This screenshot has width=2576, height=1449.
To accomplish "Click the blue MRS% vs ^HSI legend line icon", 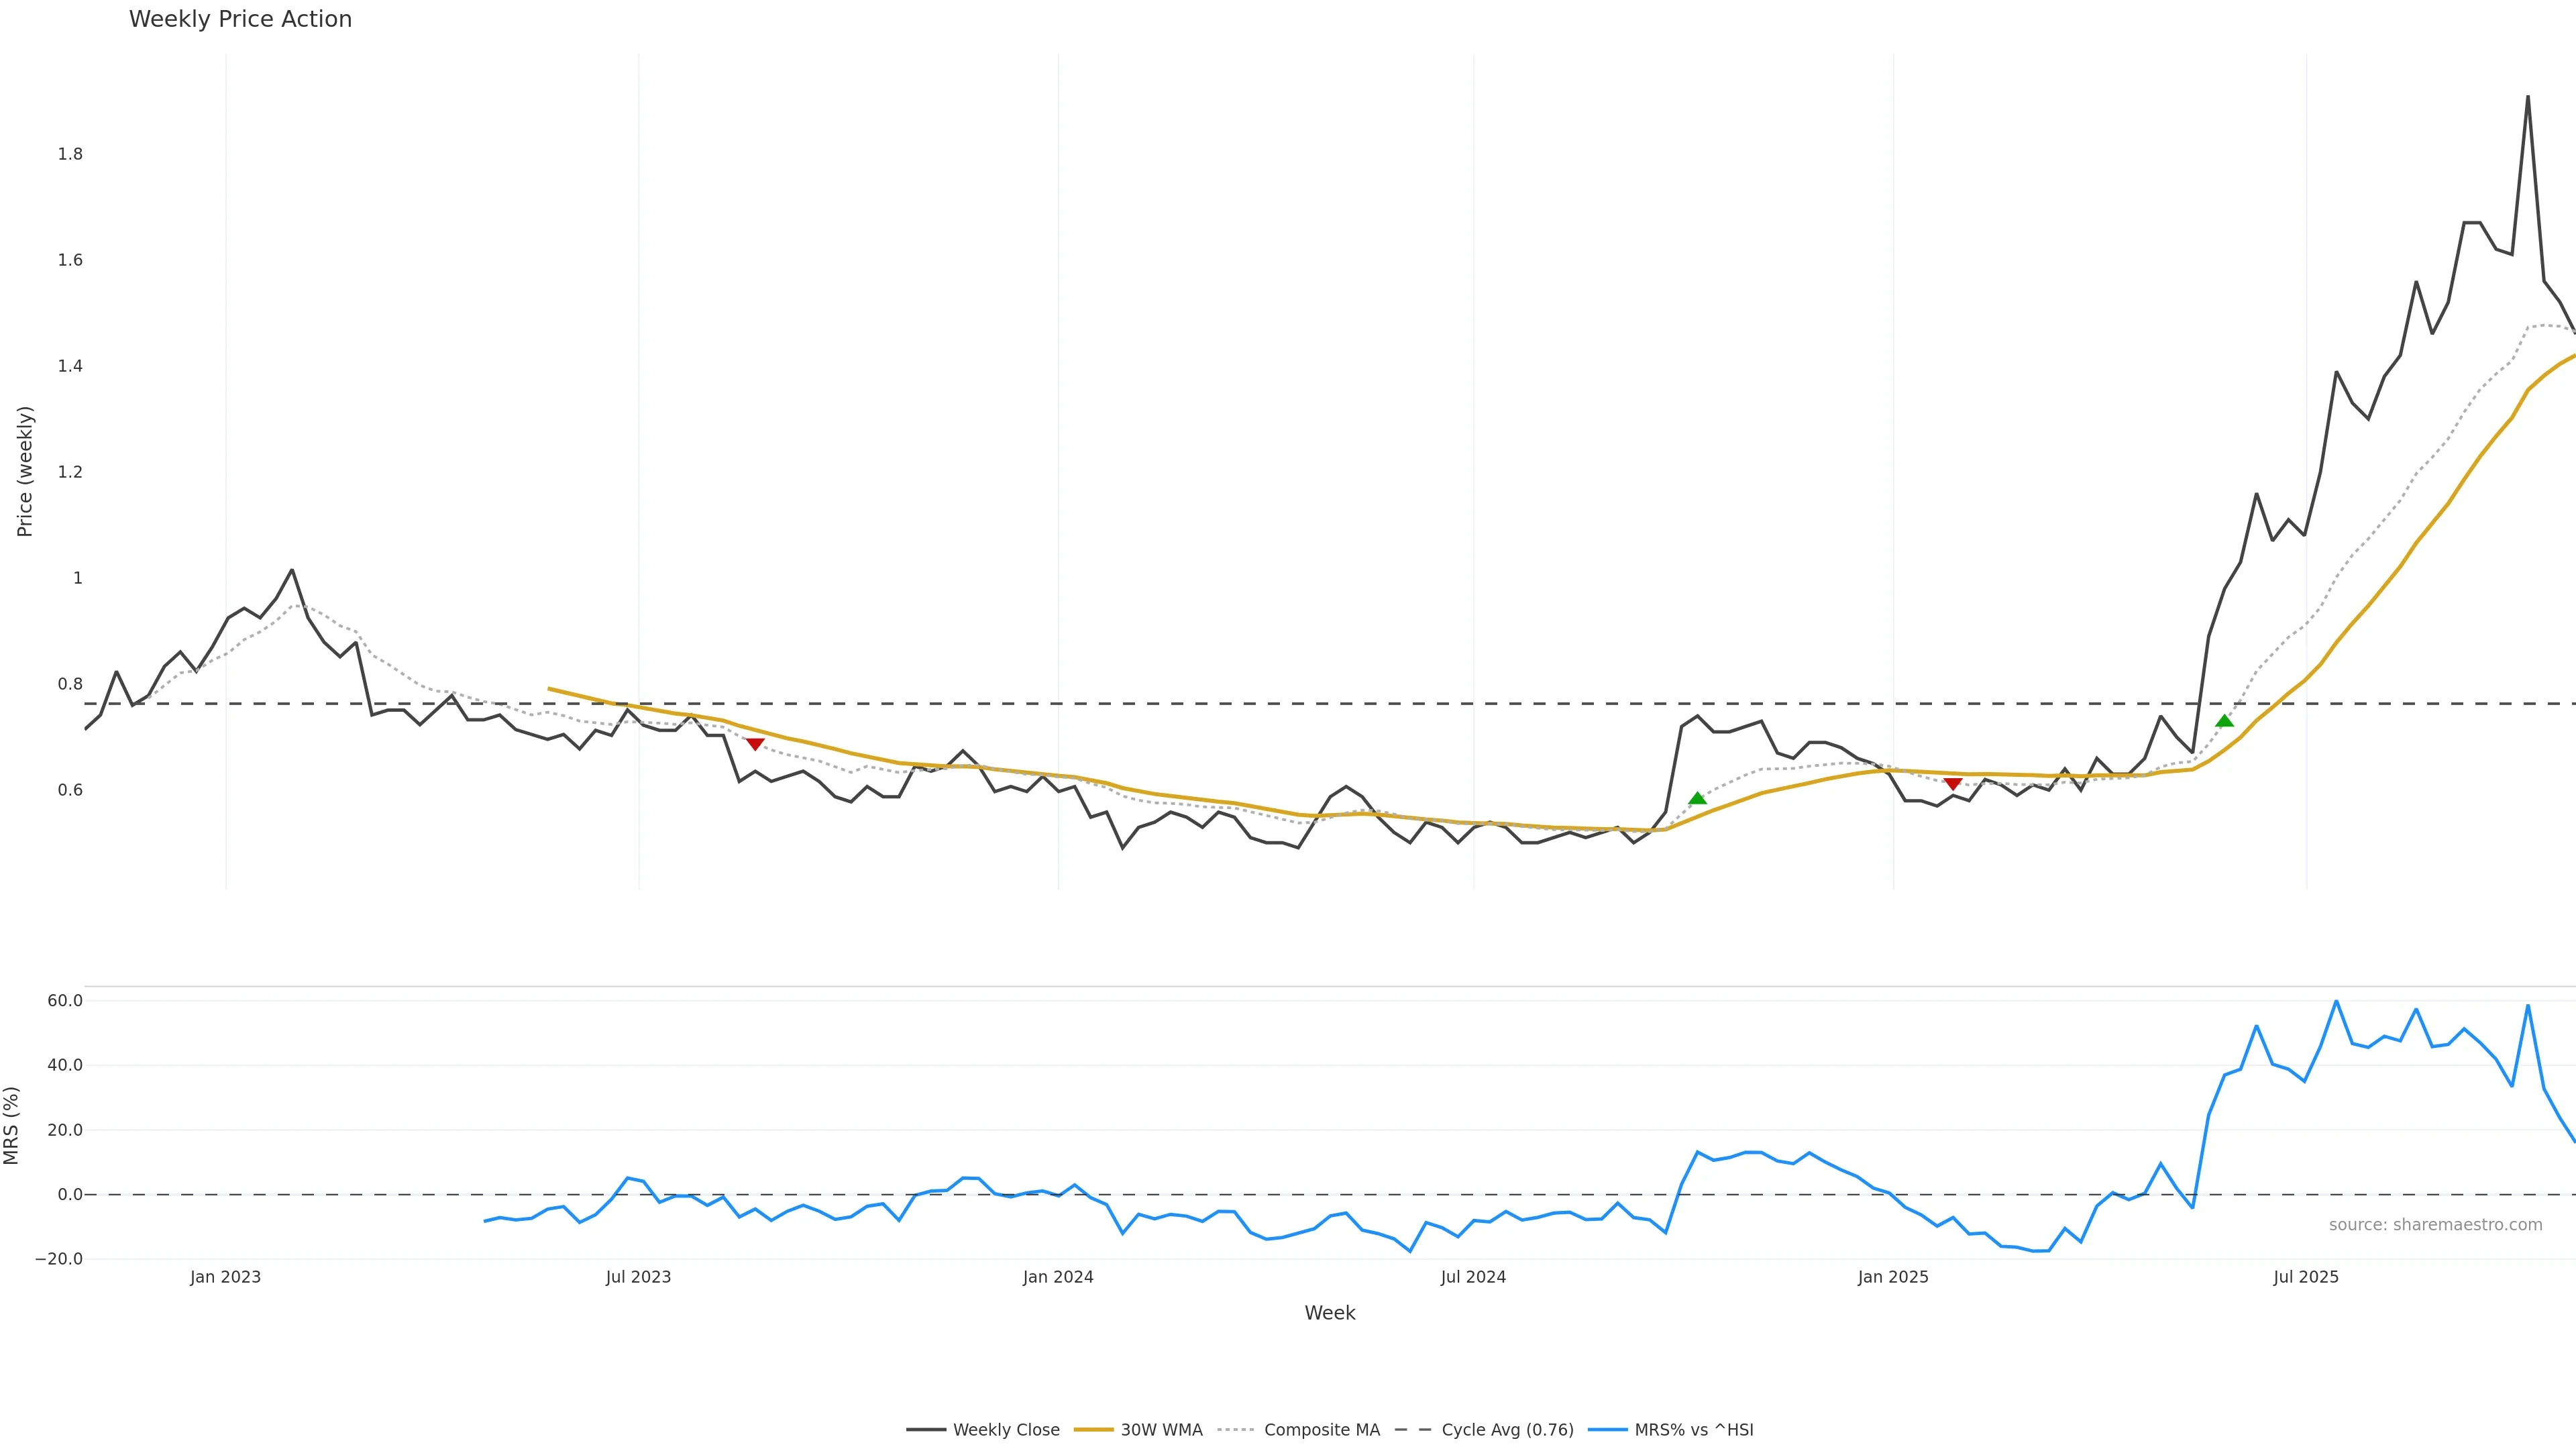I will click(x=1607, y=1430).
